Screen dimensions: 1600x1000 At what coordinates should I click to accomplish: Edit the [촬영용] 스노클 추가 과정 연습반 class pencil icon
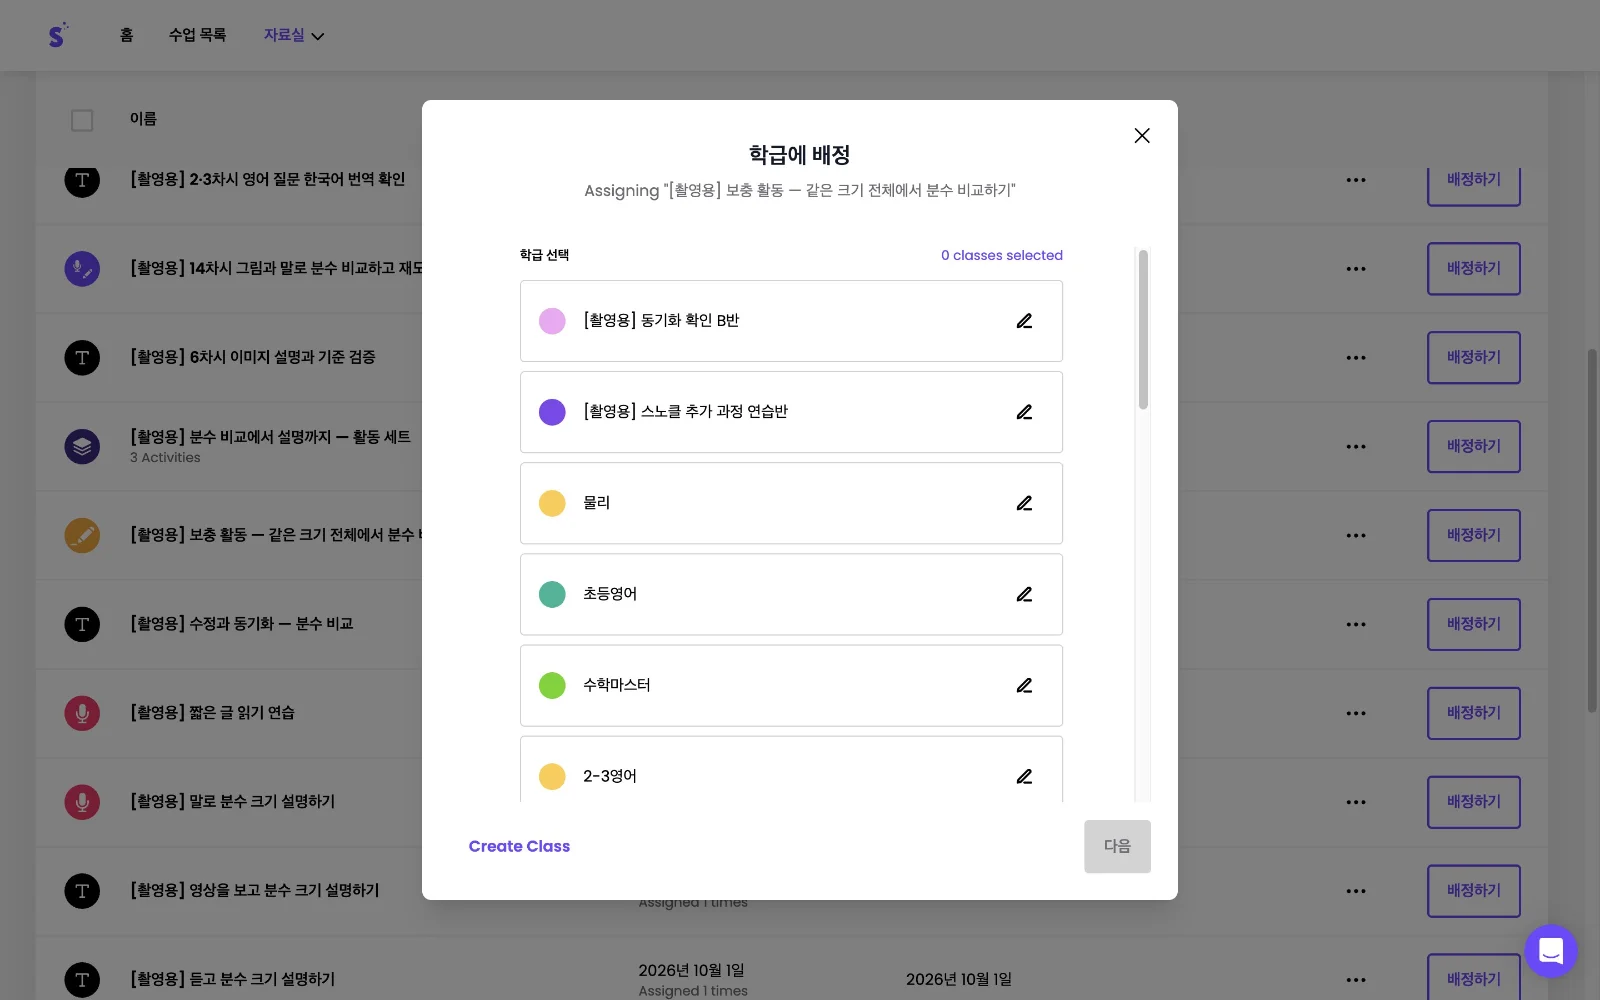(x=1024, y=412)
